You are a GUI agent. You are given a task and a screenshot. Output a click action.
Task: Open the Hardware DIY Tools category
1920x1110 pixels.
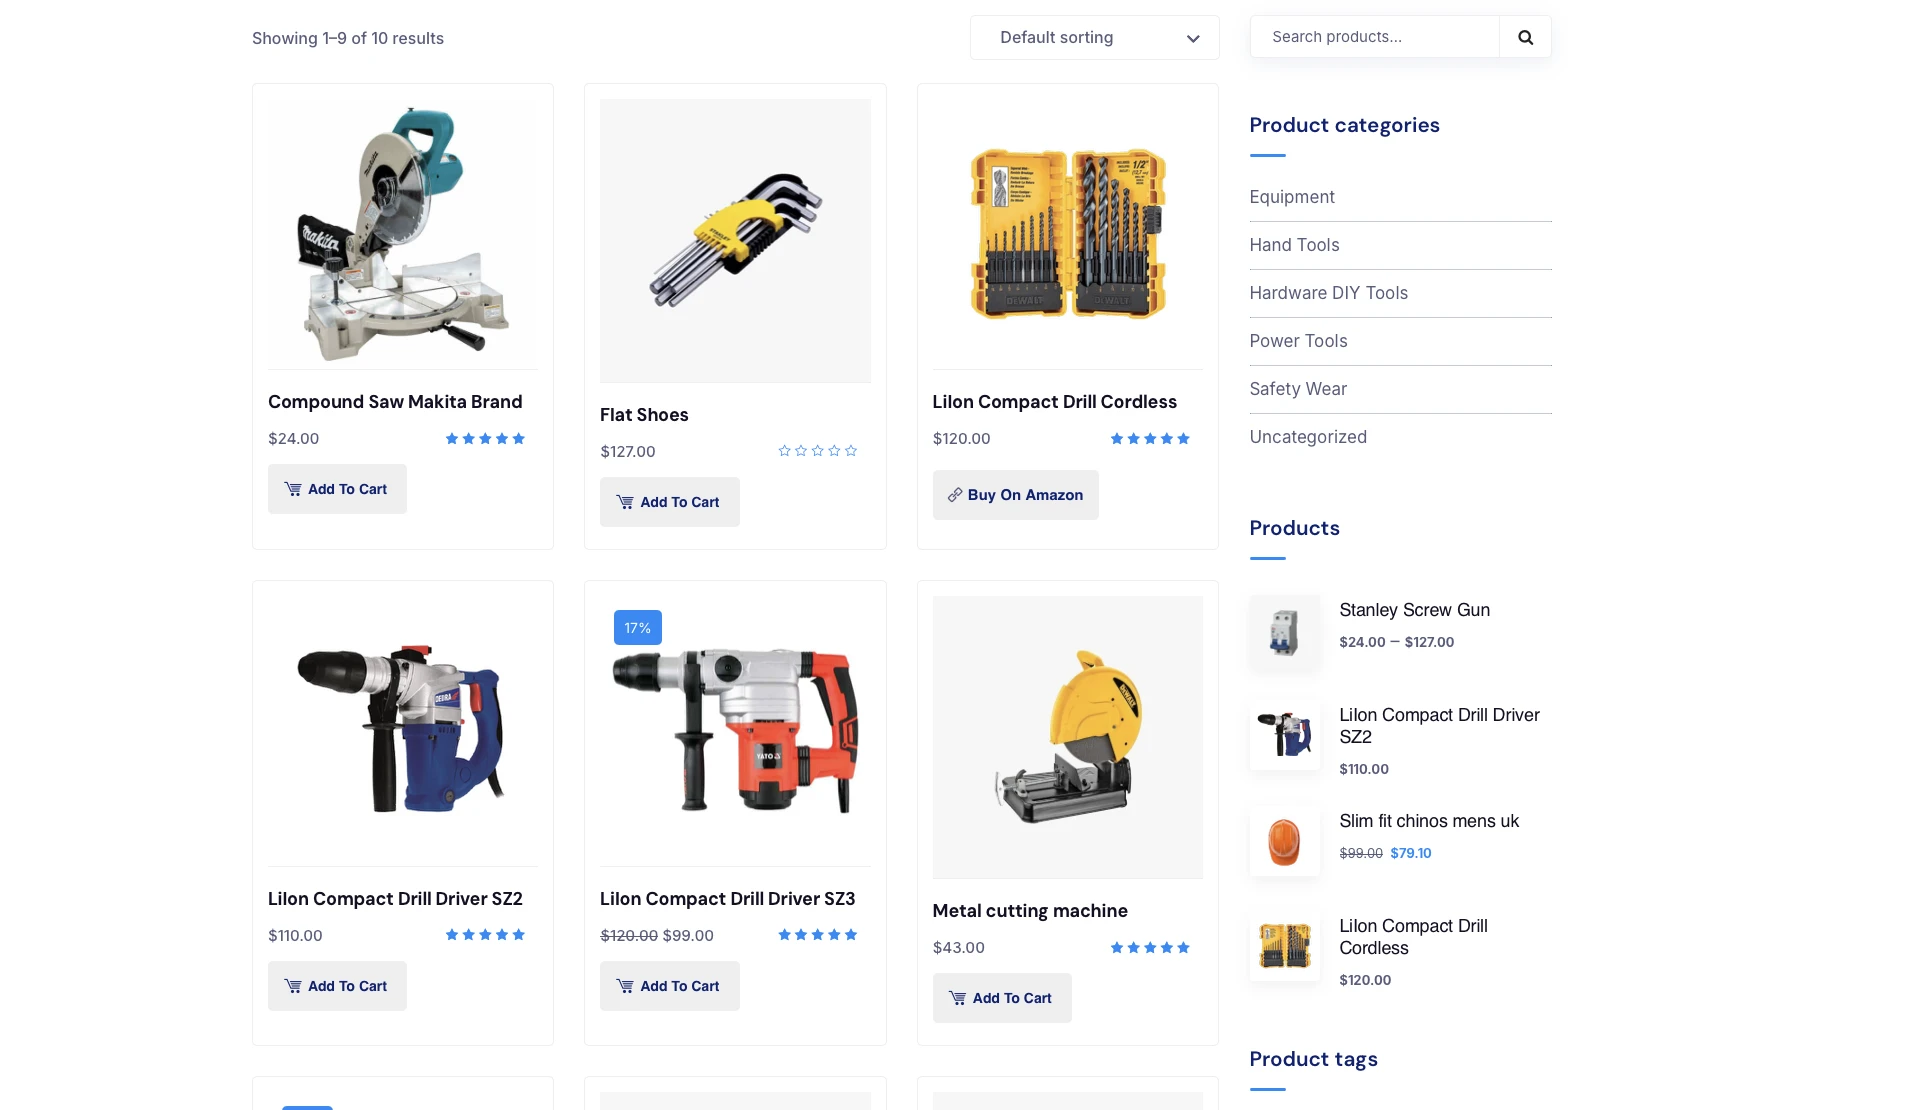click(x=1327, y=293)
